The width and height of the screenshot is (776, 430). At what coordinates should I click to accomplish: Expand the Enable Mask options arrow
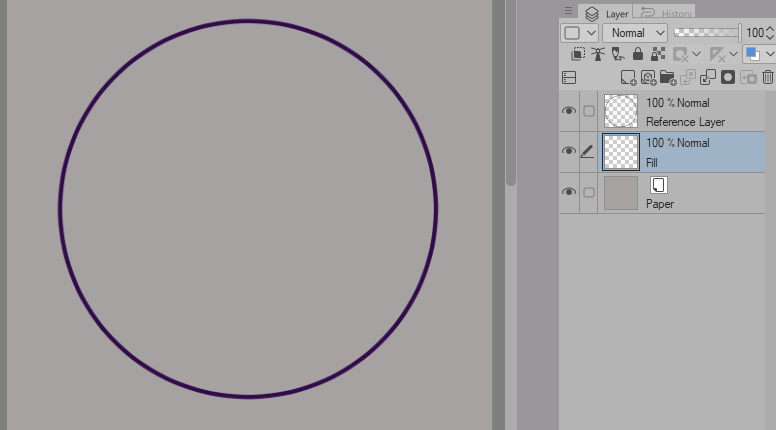click(x=696, y=54)
